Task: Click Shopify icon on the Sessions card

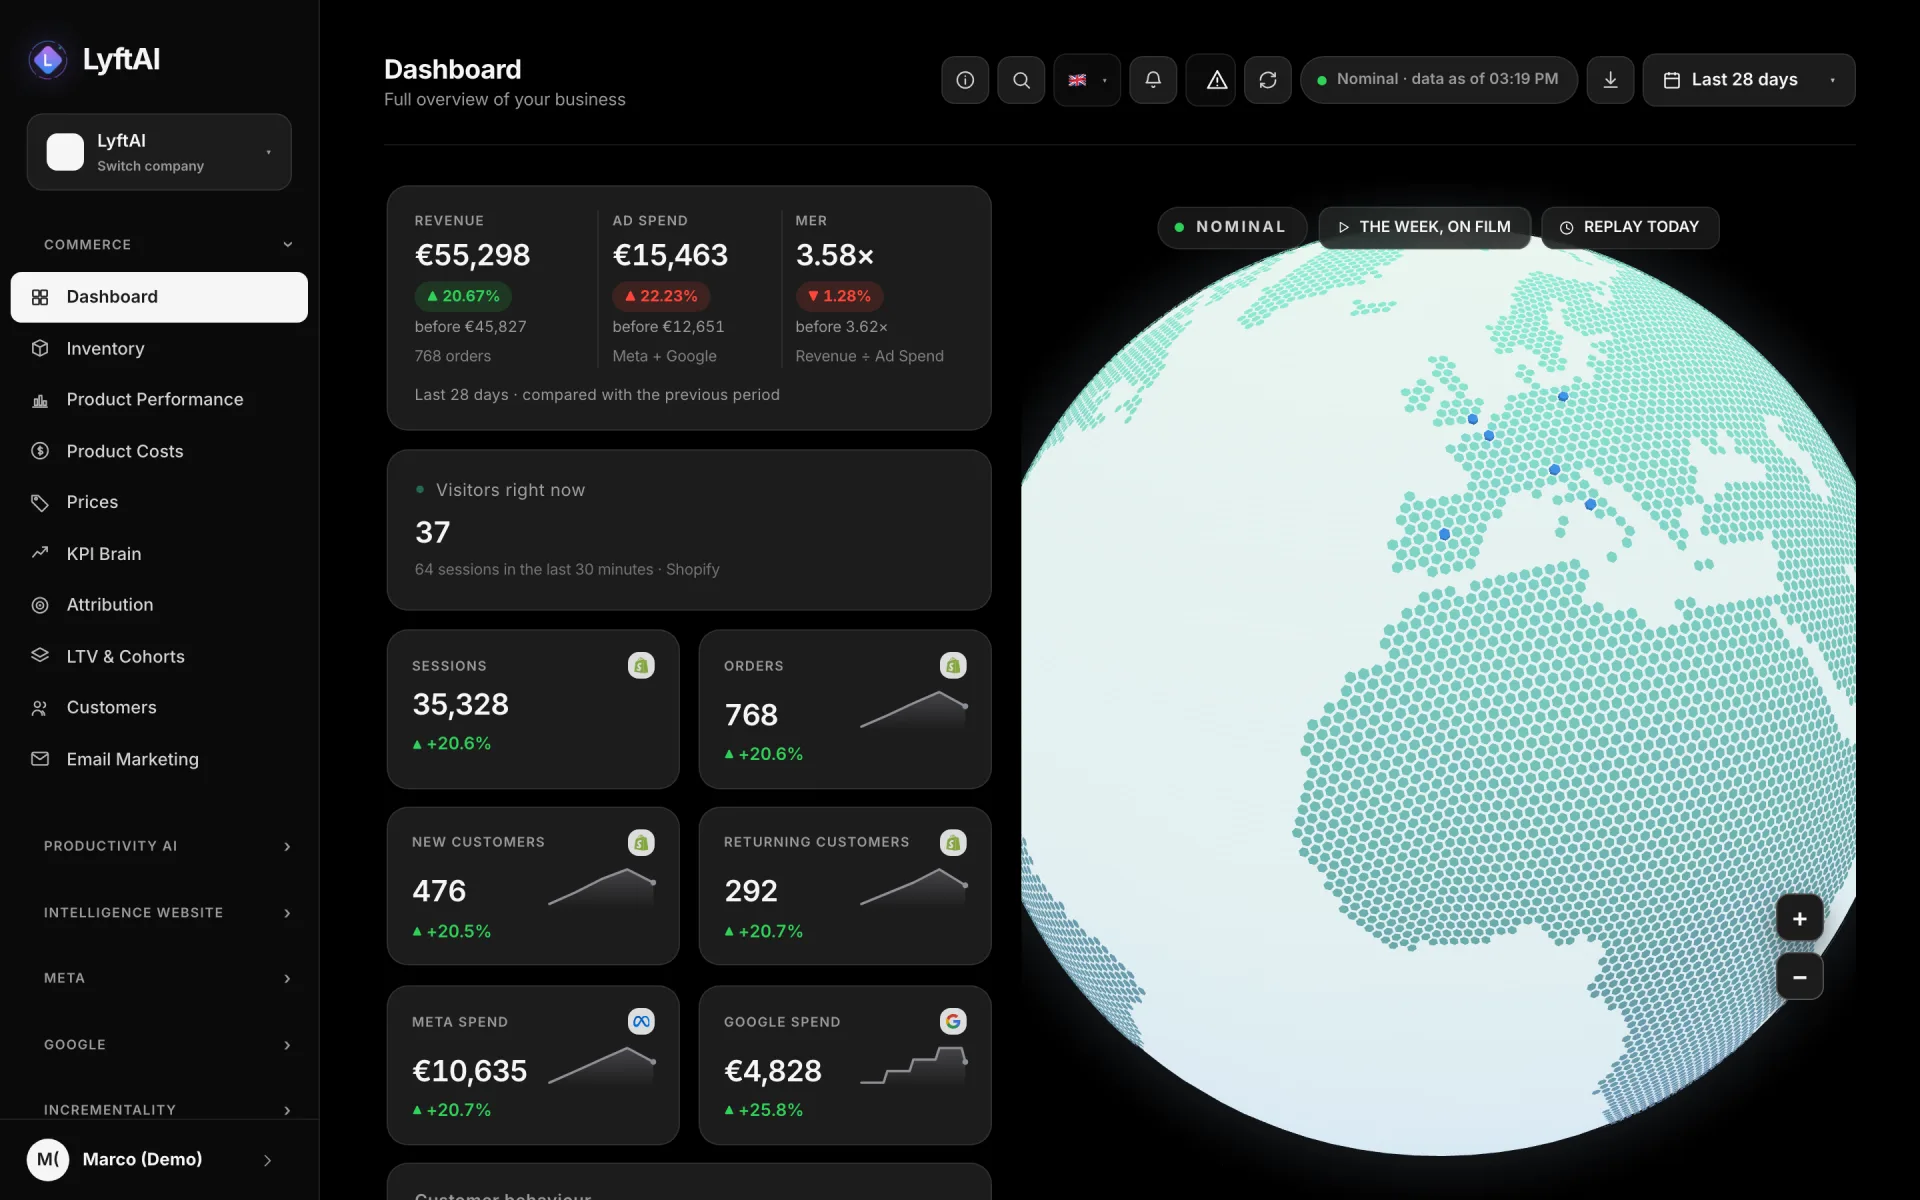Action: coord(641,665)
